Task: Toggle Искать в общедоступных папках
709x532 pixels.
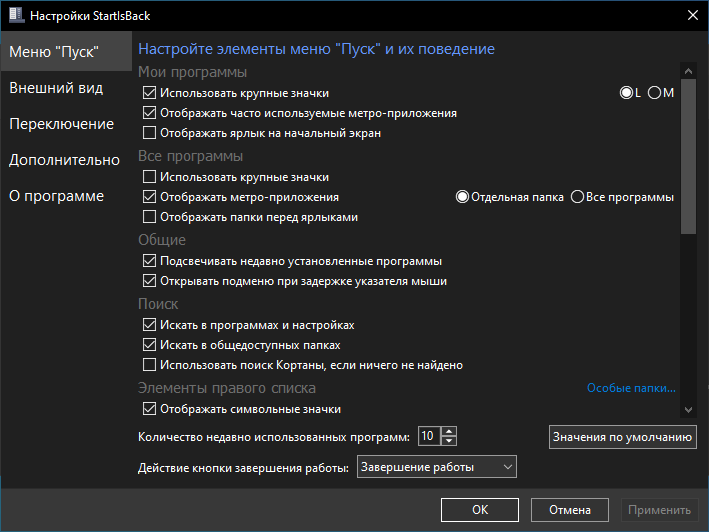Action: [x=149, y=345]
